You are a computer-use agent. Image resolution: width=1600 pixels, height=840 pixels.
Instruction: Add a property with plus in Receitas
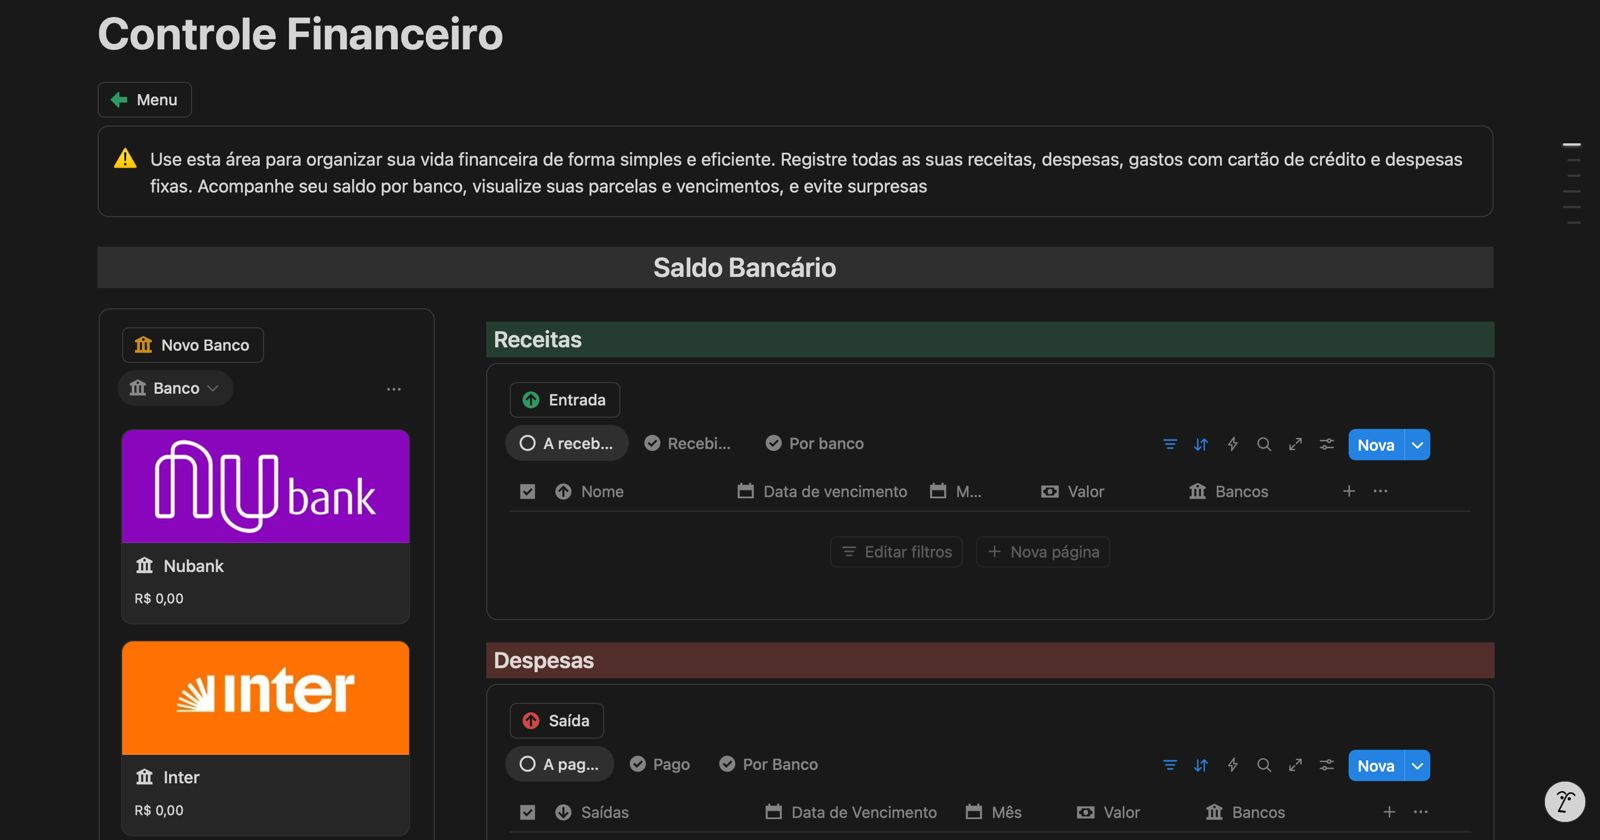point(1349,491)
